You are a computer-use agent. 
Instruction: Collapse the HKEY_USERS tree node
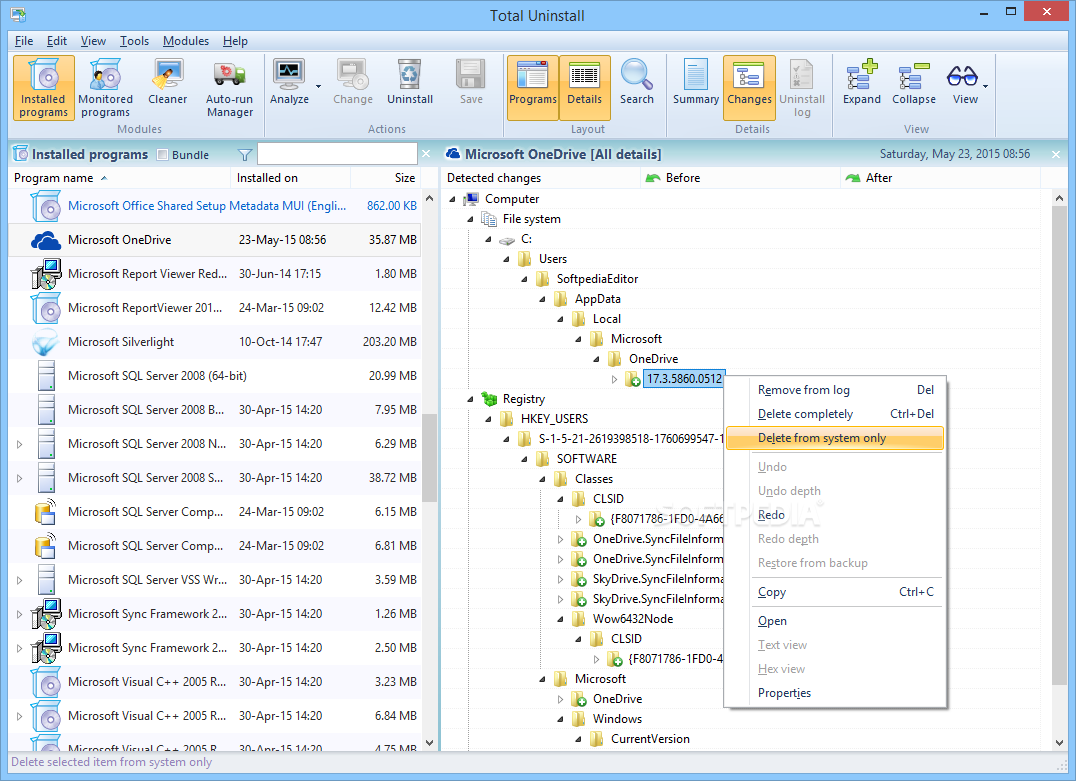pyautogui.click(x=488, y=419)
